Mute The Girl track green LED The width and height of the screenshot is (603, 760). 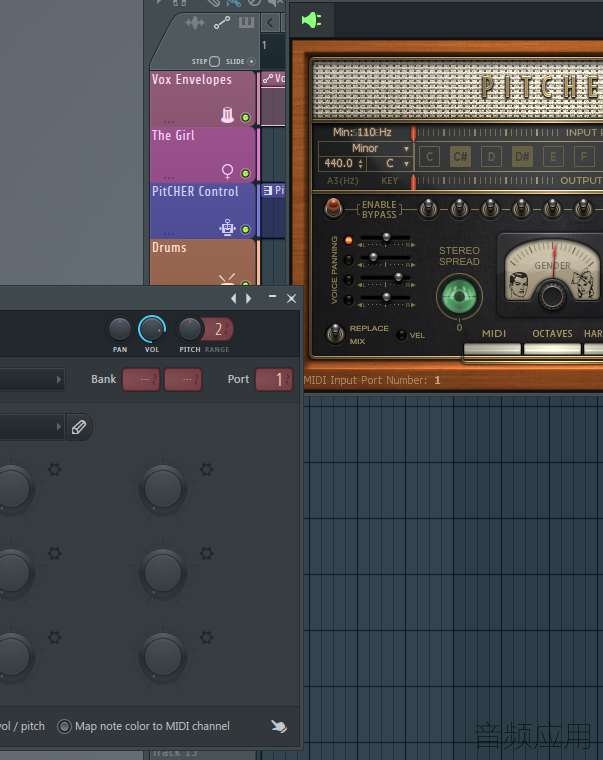click(245, 174)
